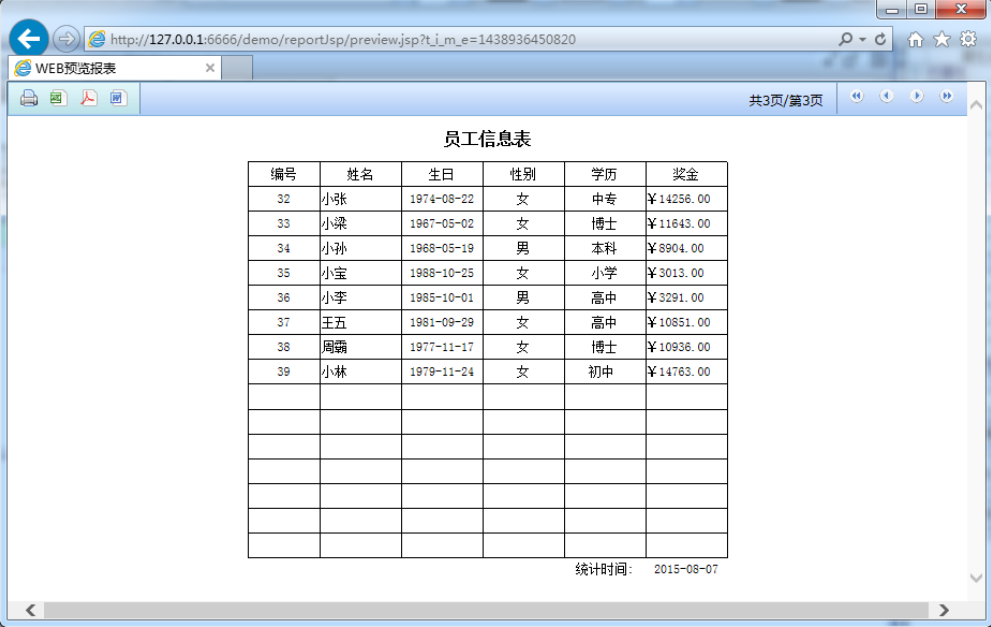Click bonus cell ¥10936.00
The width and height of the screenshot is (991, 627).
coord(686,346)
